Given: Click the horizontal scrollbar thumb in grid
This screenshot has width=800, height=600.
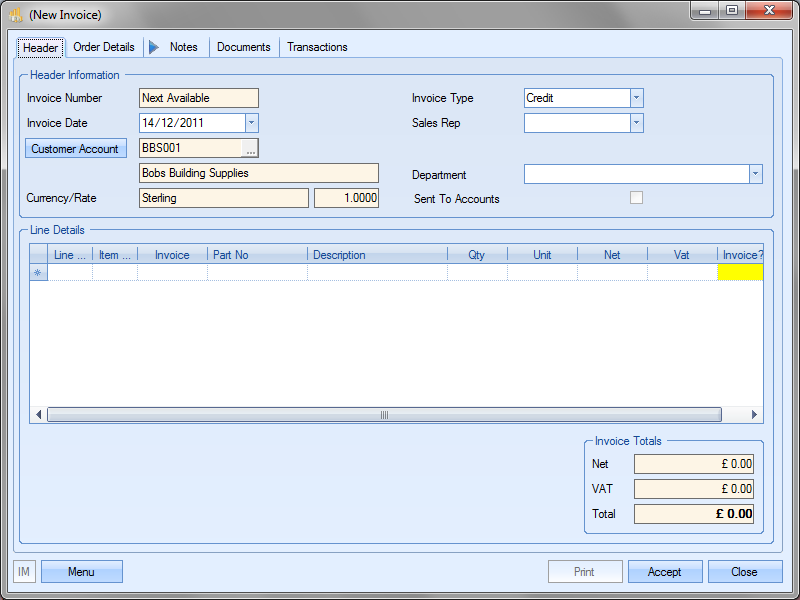Looking at the screenshot, I should point(384,415).
